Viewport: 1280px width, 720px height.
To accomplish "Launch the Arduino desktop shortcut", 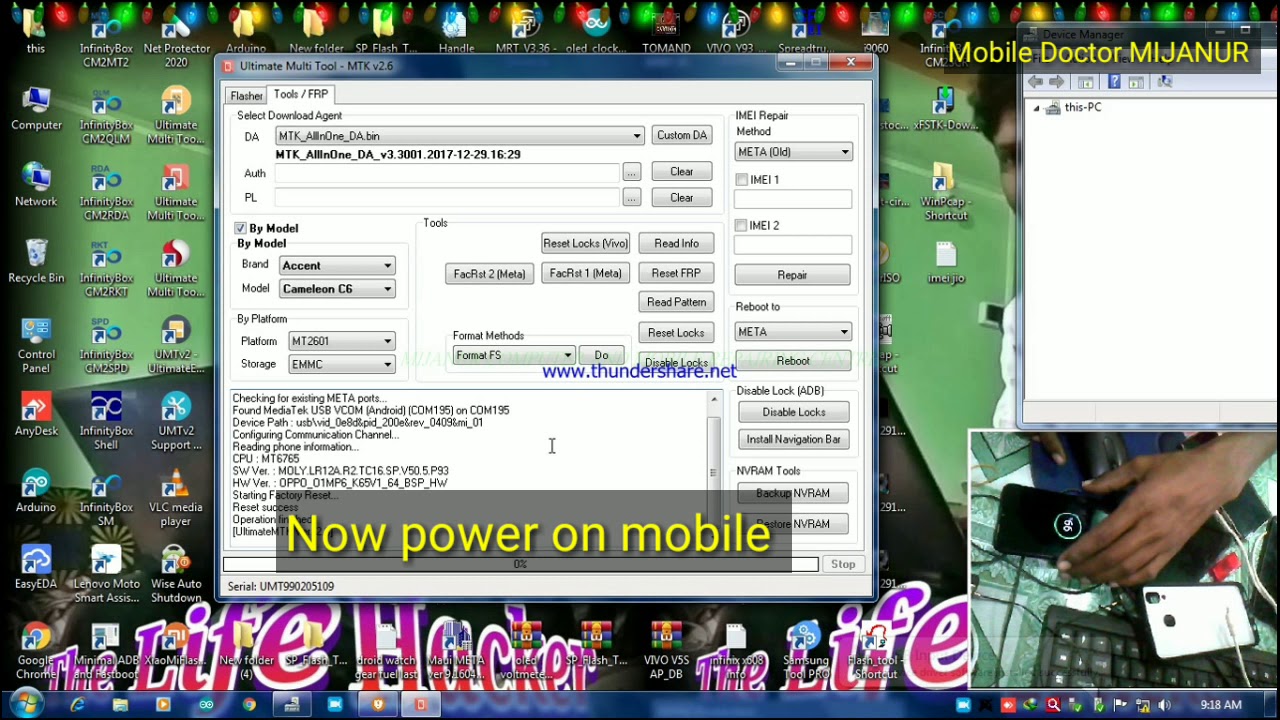I will click(36, 491).
